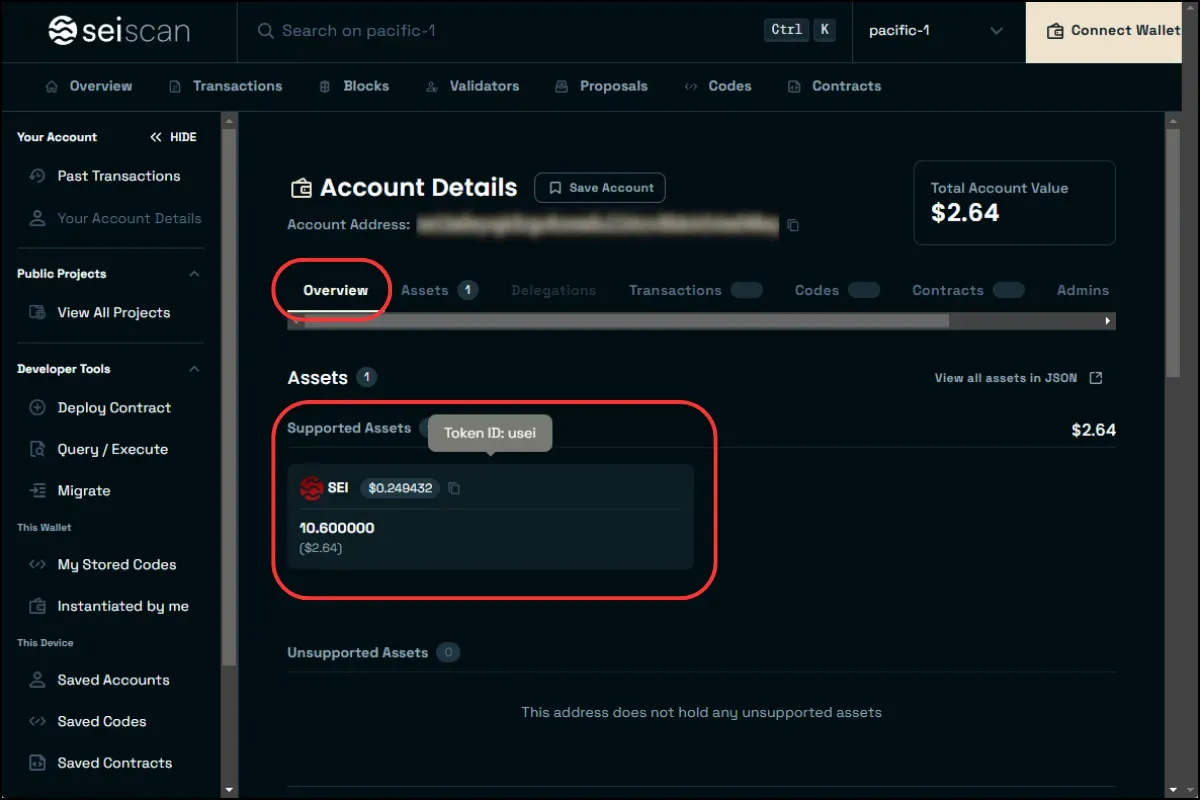The width and height of the screenshot is (1200, 800).
Task: Click the blurred account address
Action: pos(598,225)
